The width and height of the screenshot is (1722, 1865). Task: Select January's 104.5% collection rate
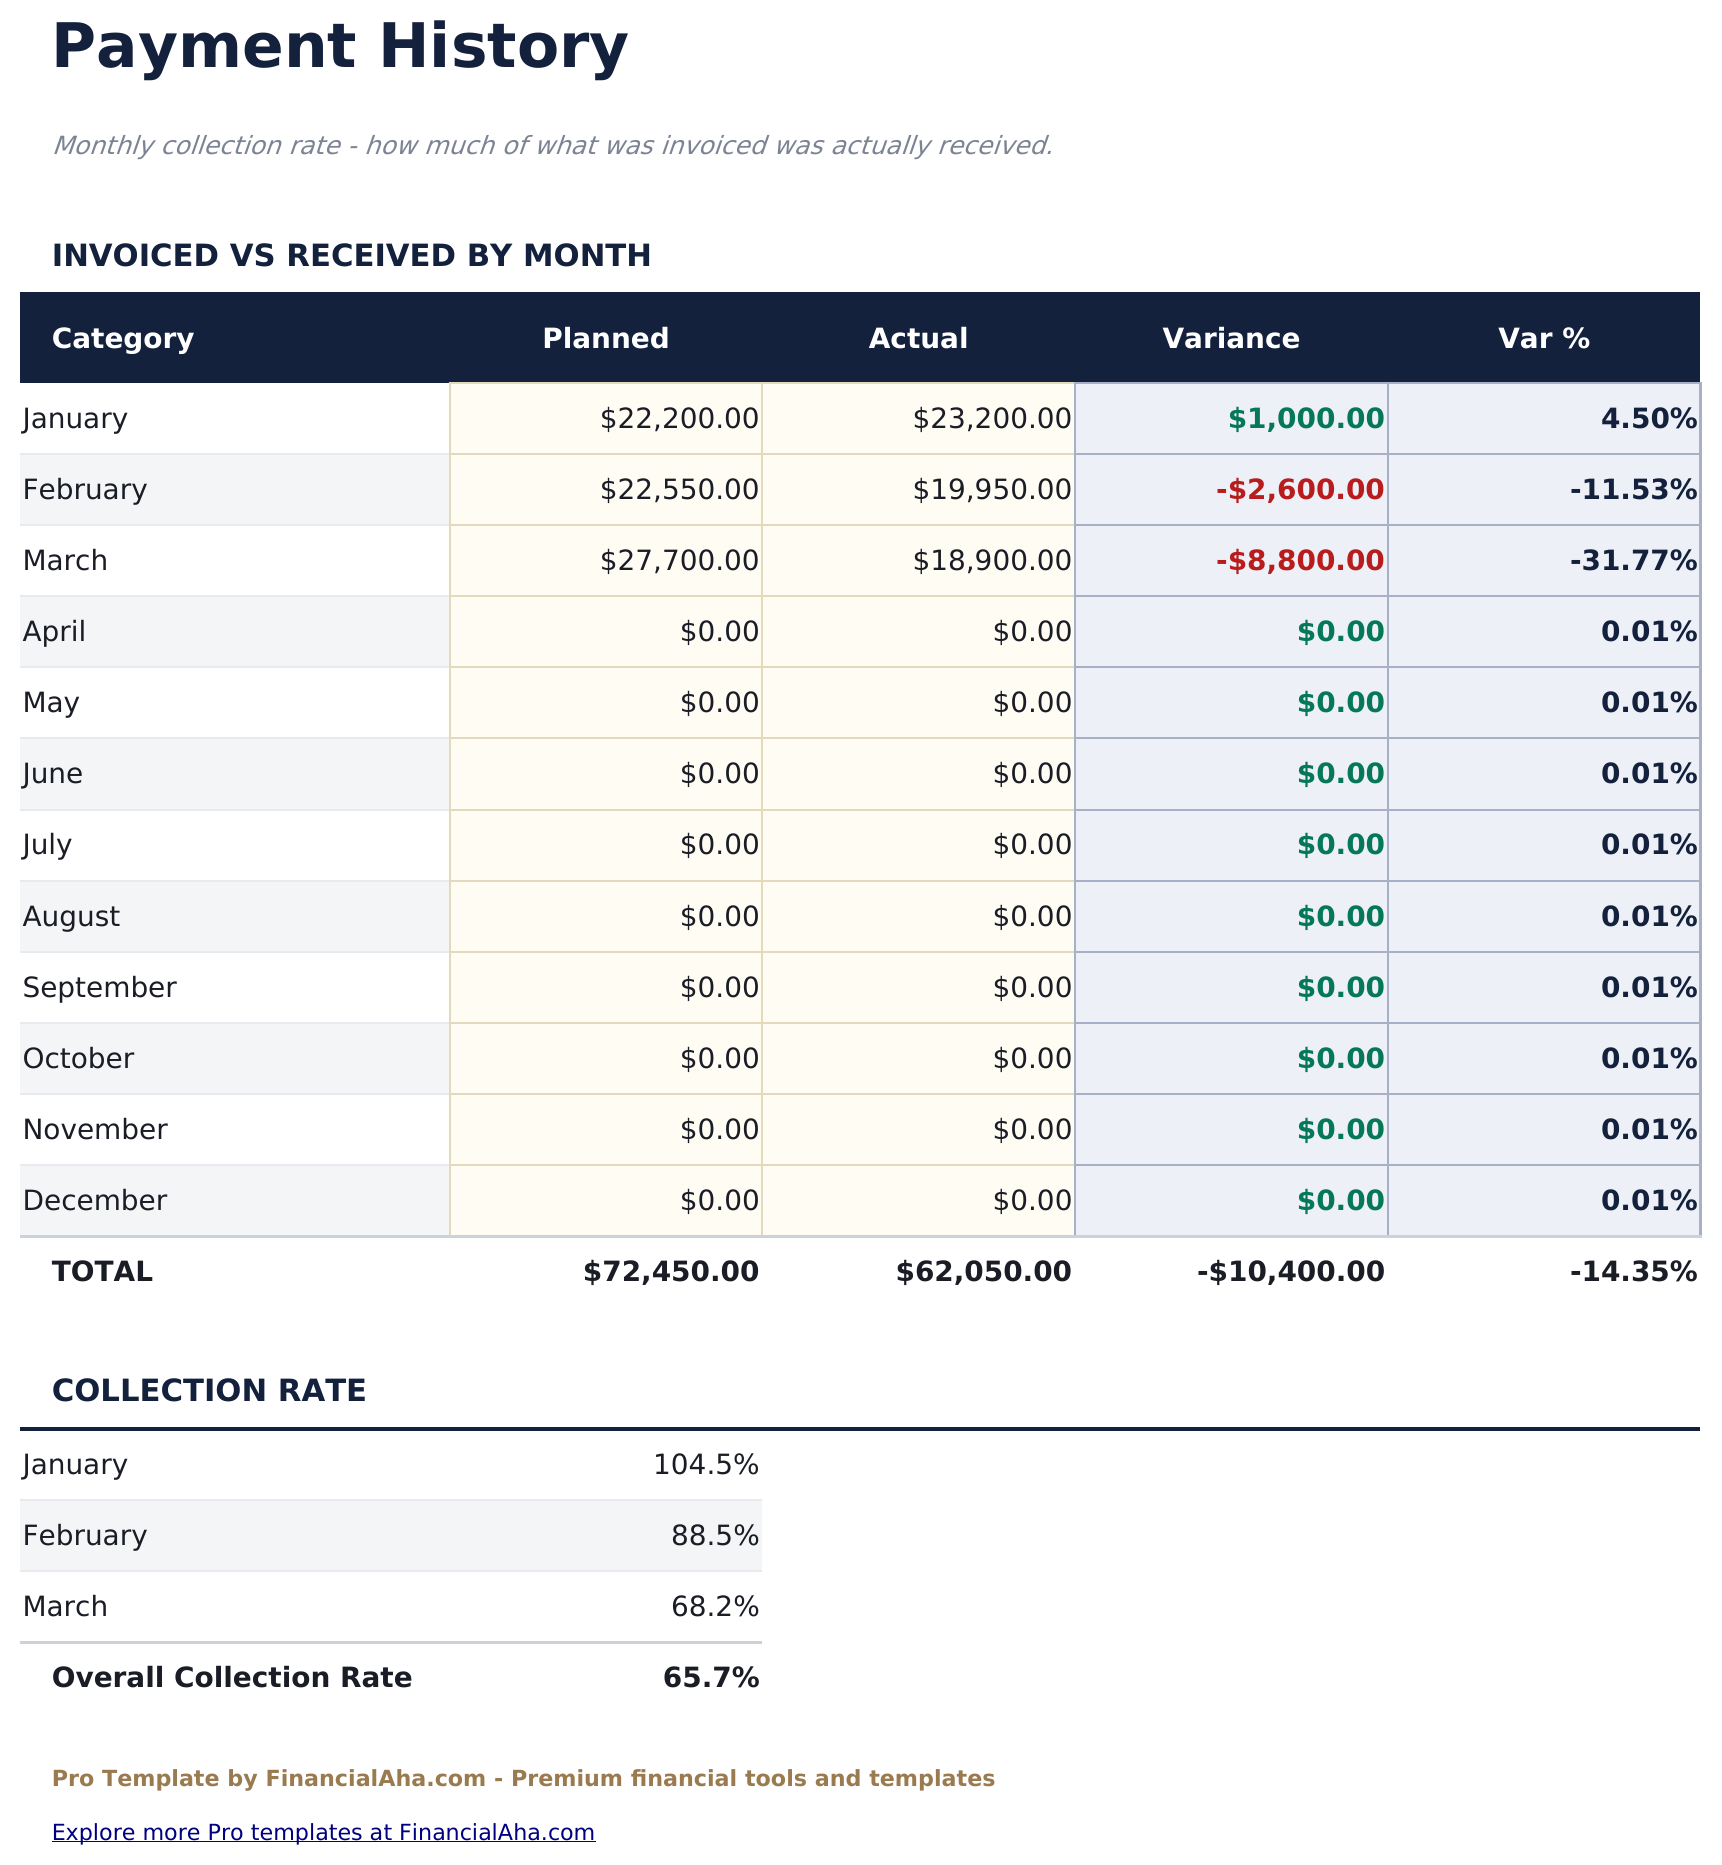[704, 1464]
